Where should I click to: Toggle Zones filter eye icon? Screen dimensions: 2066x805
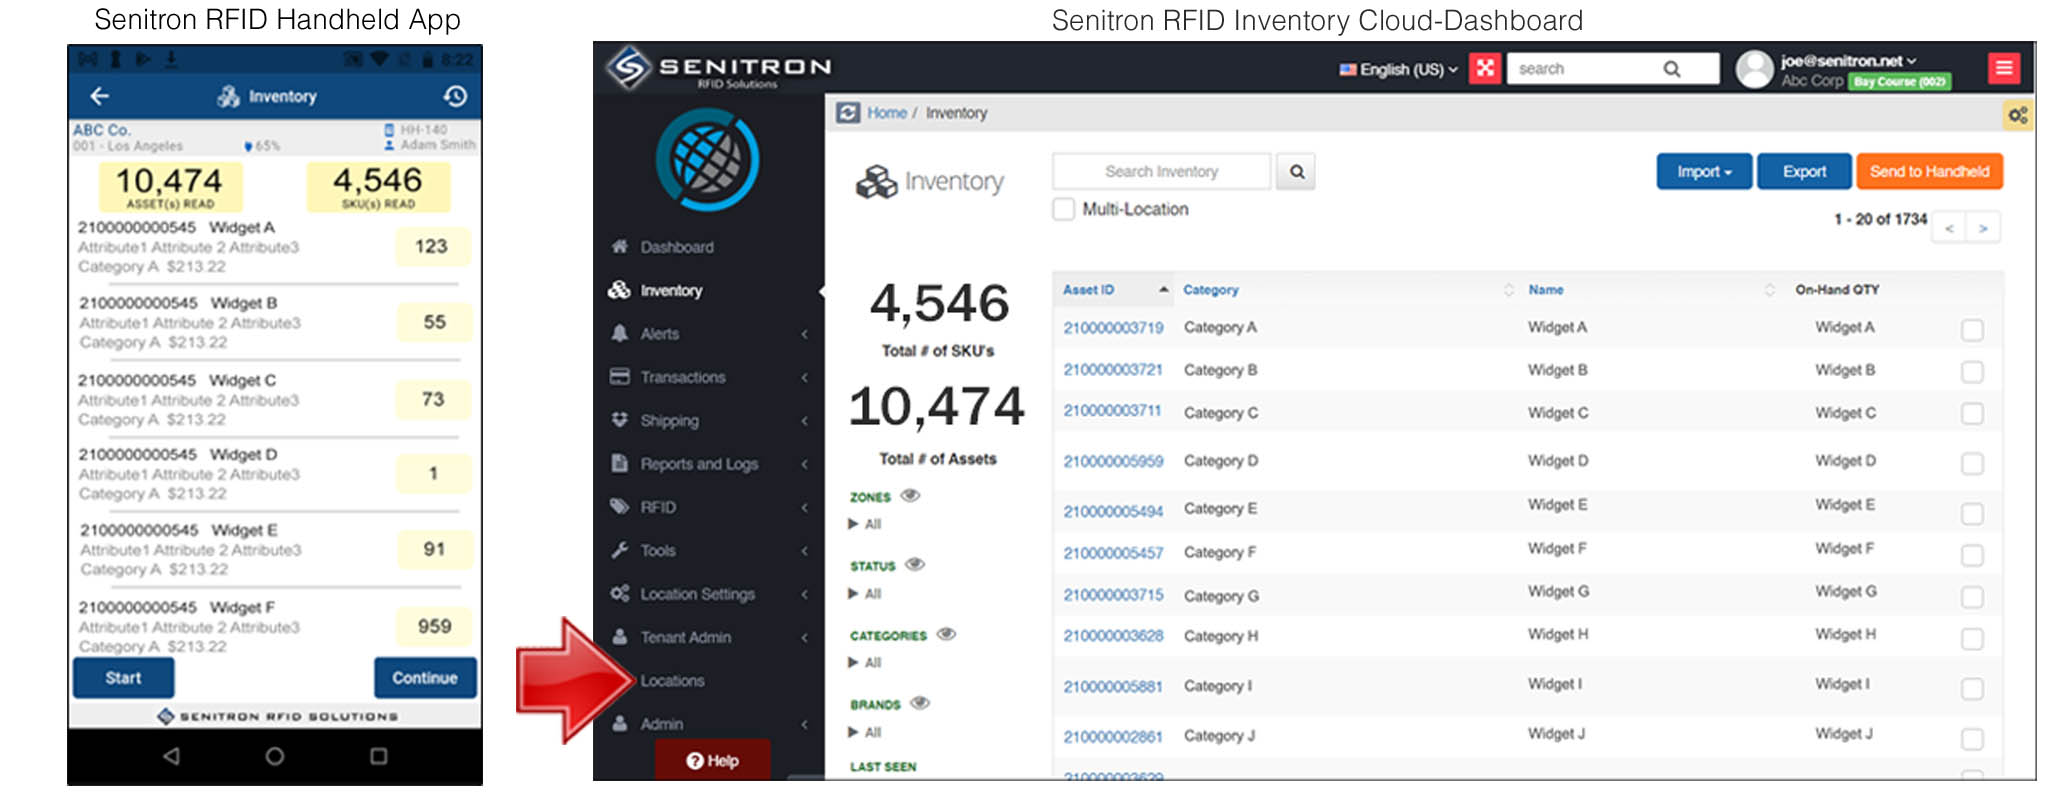point(910,496)
